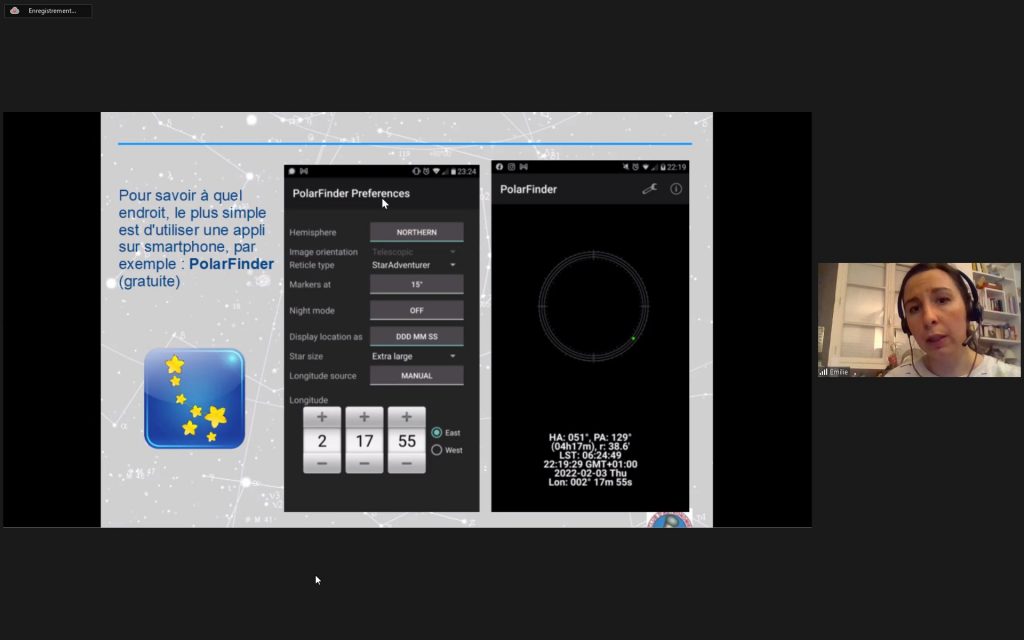Click the polar reticle circle in PolarFinder
Screen dimensions: 1024x640
pyautogui.click(x=593, y=306)
